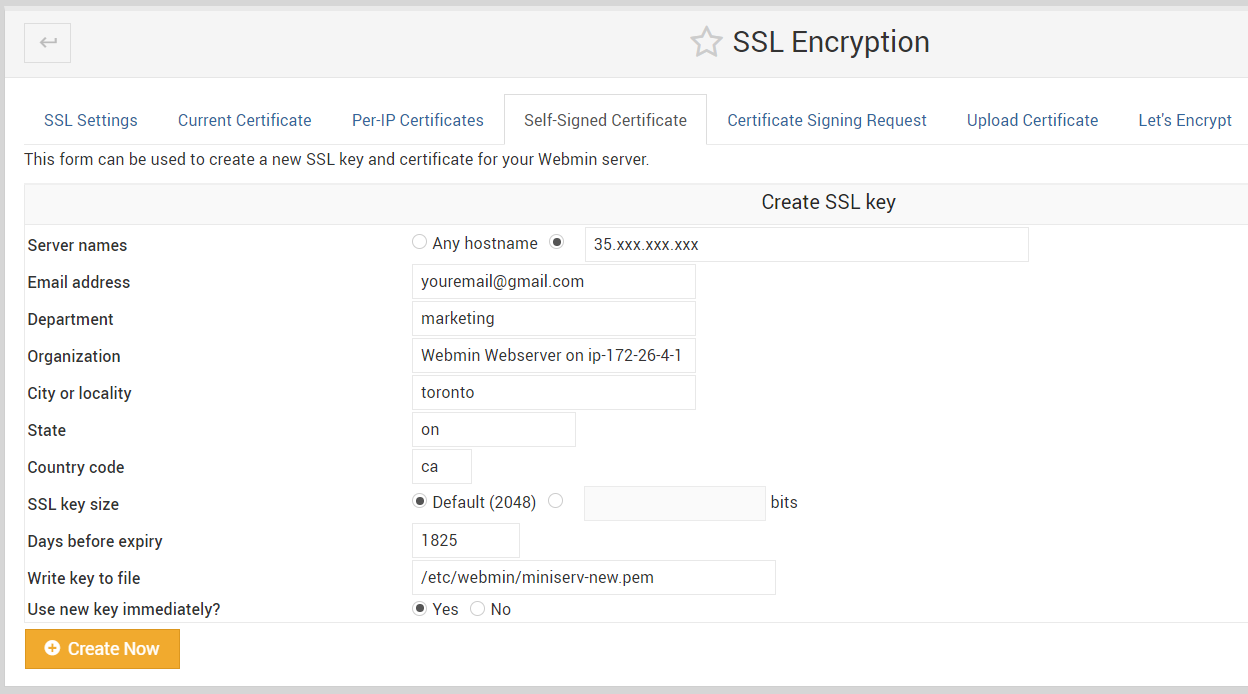Click the server names text field
Image resolution: width=1248 pixels, height=694 pixels.
point(806,244)
